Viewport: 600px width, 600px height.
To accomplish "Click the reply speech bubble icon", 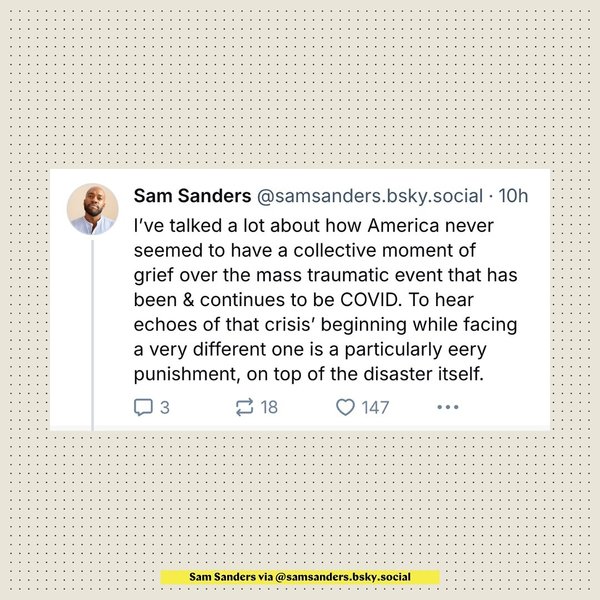I will tap(143, 407).
